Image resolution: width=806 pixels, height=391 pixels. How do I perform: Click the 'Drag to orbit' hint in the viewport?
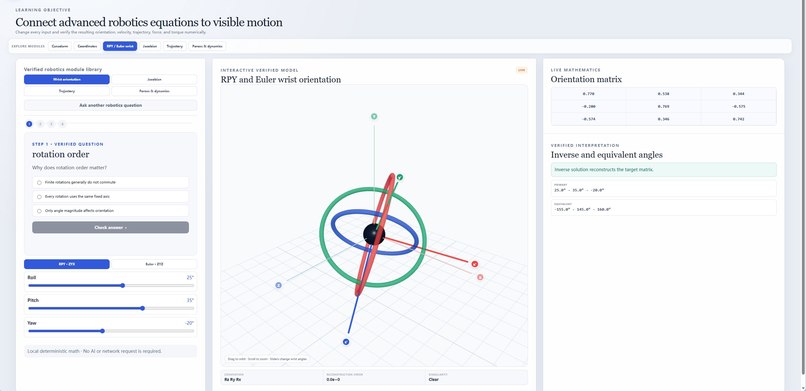267,359
